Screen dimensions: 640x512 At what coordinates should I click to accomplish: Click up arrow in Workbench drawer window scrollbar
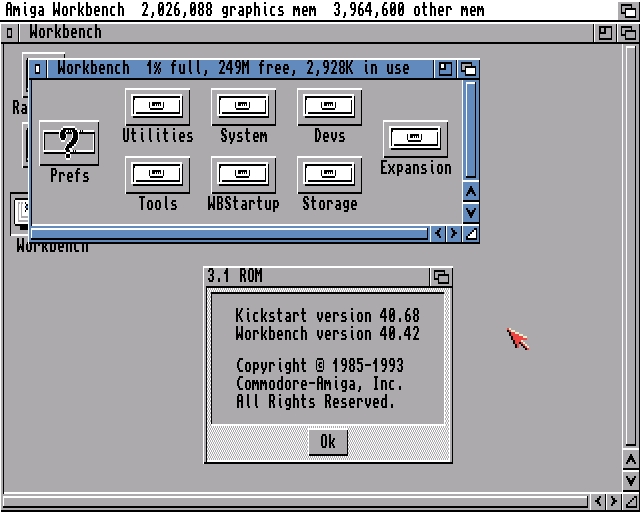click(x=471, y=191)
